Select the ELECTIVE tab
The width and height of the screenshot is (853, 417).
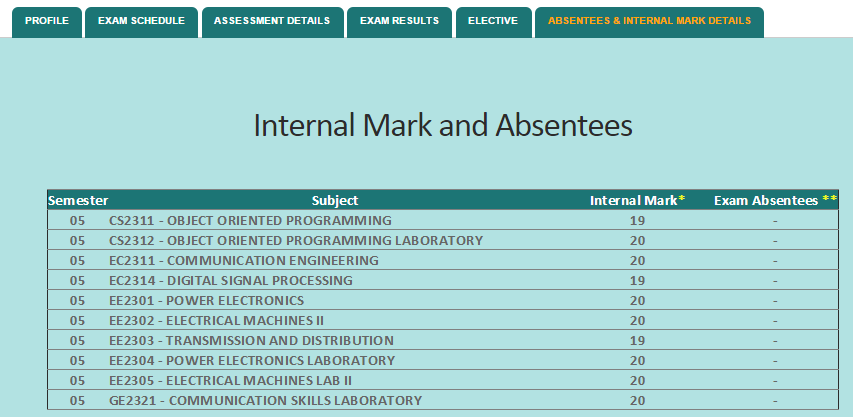[493, 22]
